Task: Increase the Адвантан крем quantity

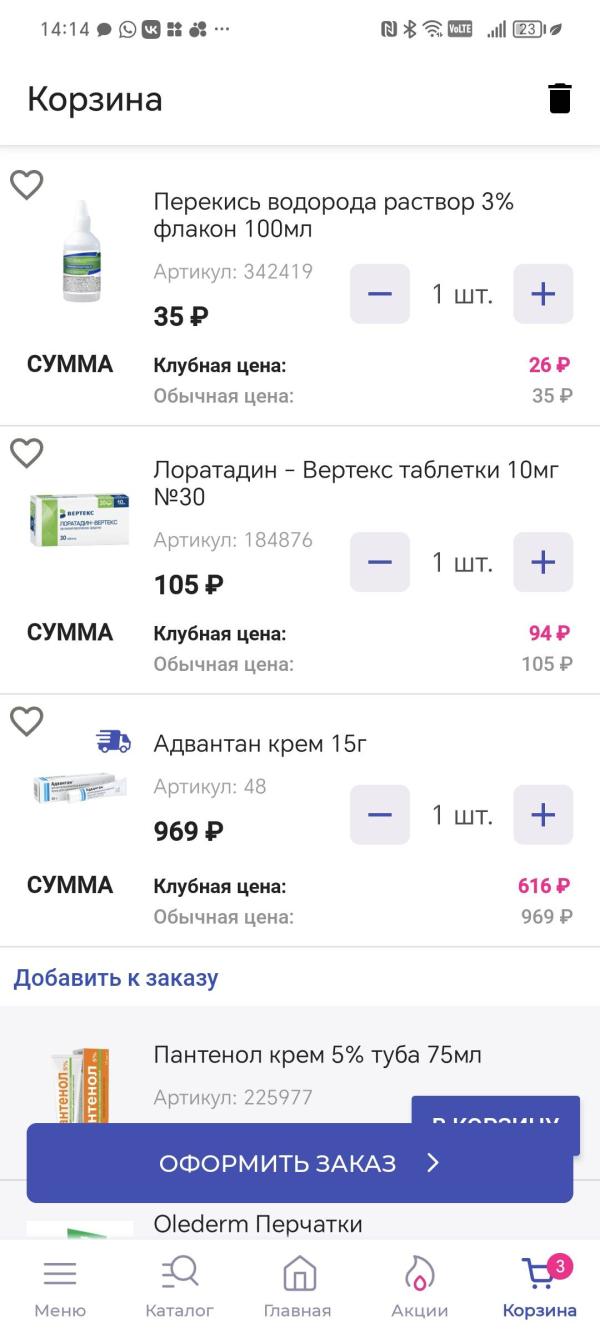Action: (x=543, y=815)
